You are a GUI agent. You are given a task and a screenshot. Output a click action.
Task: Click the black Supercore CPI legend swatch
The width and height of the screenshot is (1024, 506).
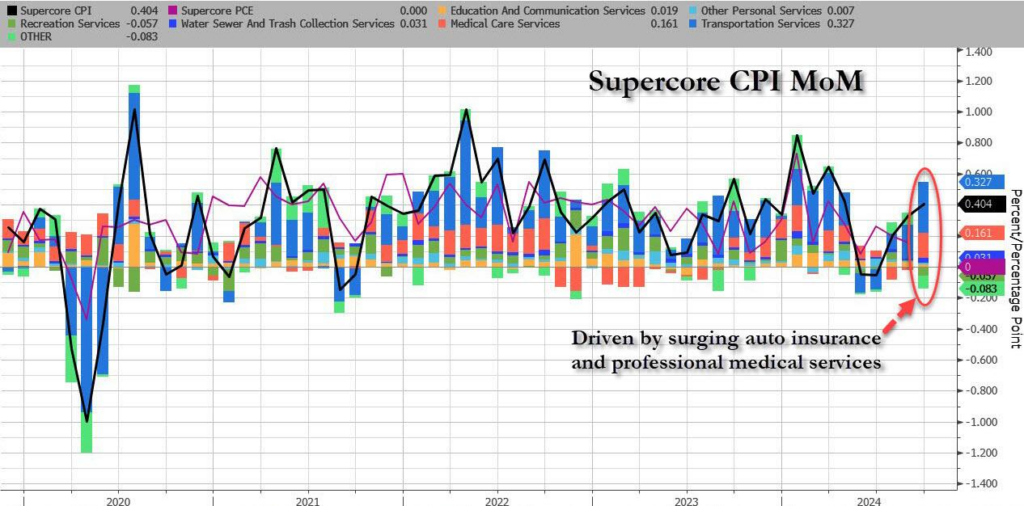(10, 8)
